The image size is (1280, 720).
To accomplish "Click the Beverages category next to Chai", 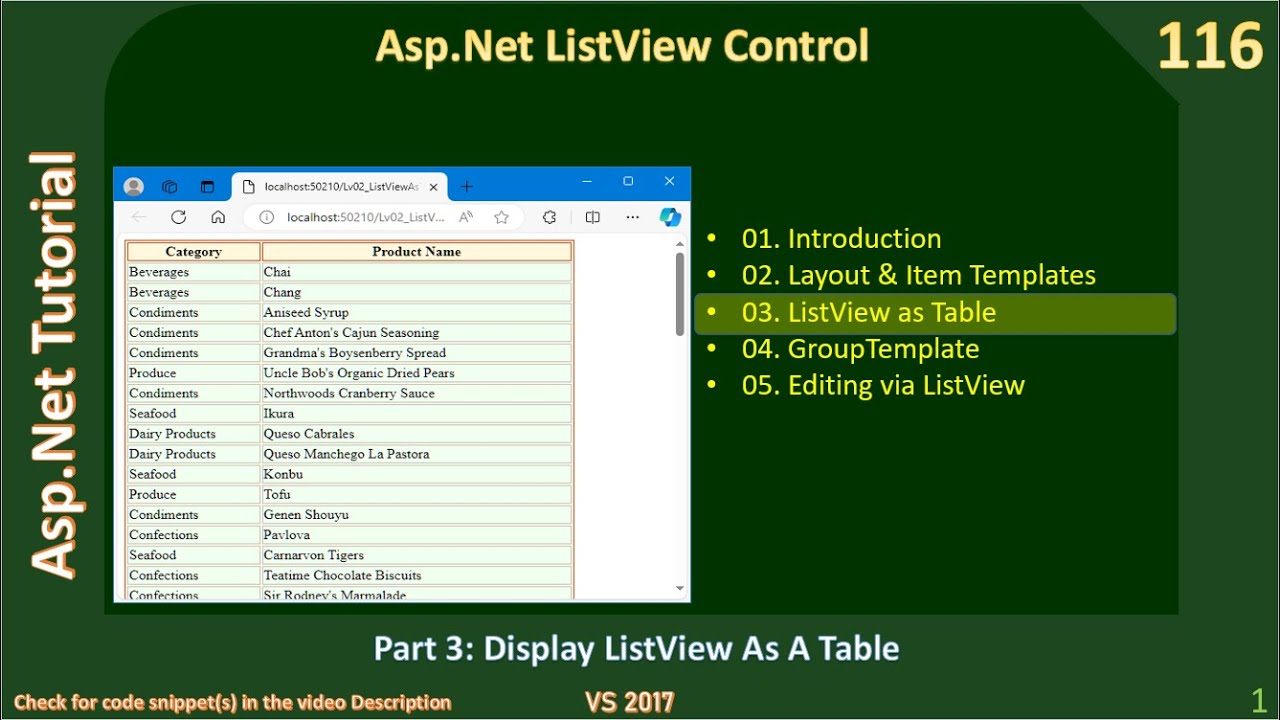I will 194,272.
